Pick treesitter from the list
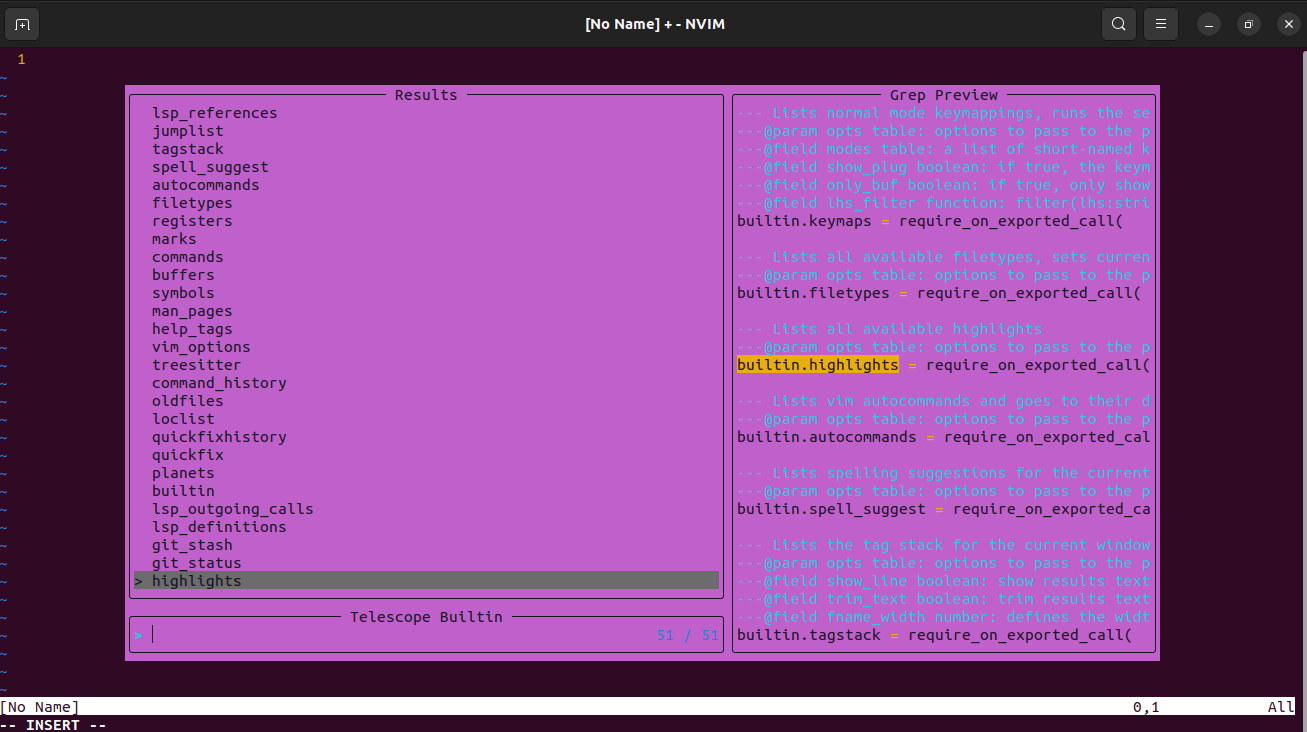Screen dimensions: 1307x732 click(x=197, y=365)
